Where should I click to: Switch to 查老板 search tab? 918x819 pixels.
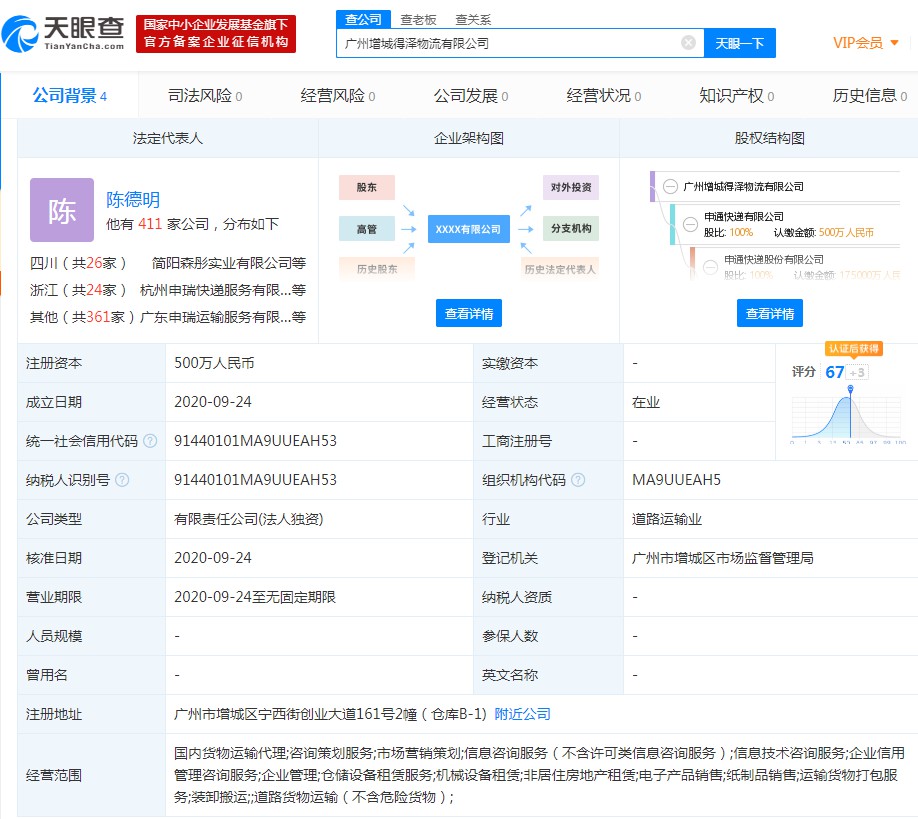(418, 20)
